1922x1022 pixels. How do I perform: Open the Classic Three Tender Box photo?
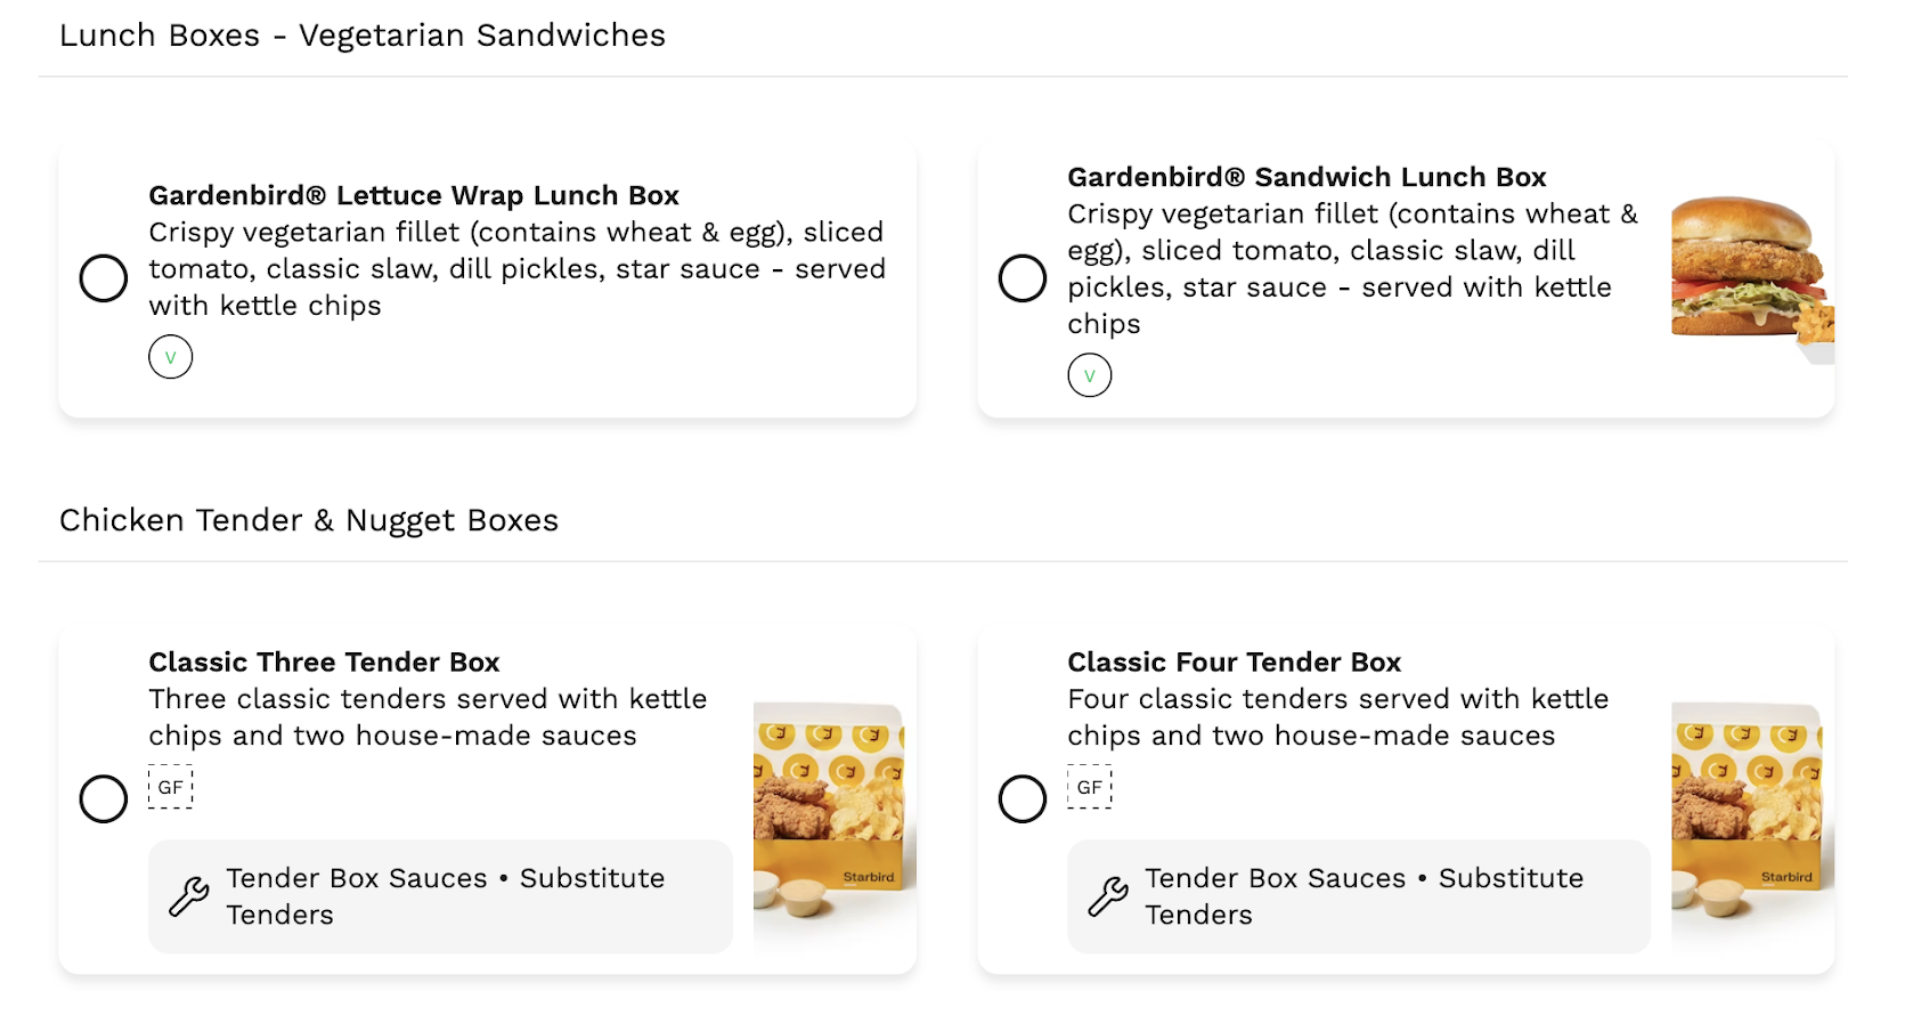tap(833, 811)
